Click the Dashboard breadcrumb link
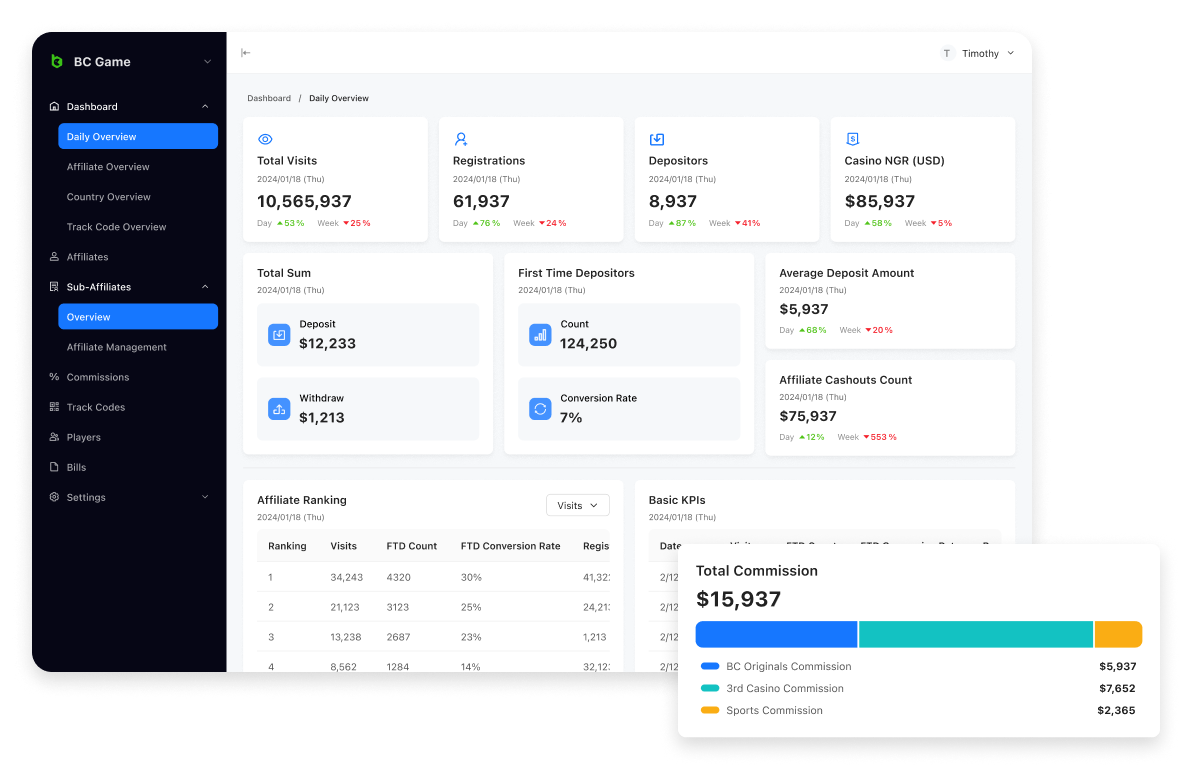The height and width of the screenshot is (766, 1180). [269, 98]
